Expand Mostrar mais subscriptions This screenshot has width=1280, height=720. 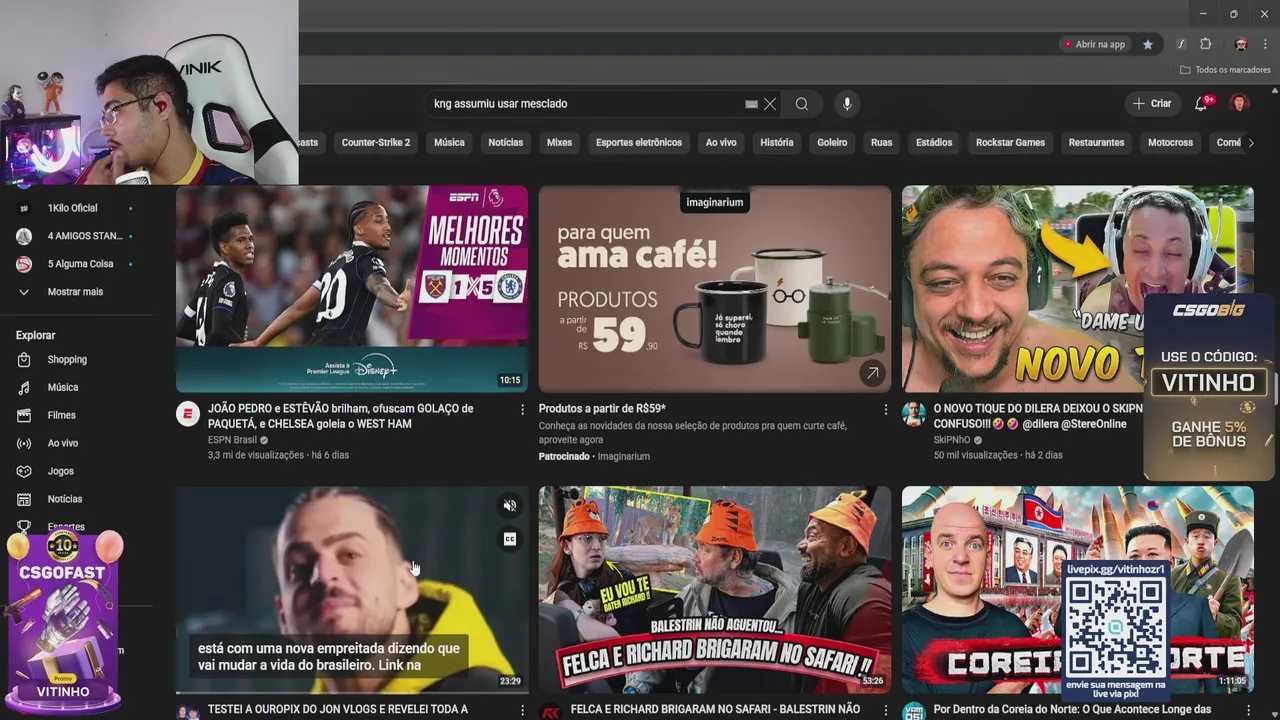coord(75,292)
